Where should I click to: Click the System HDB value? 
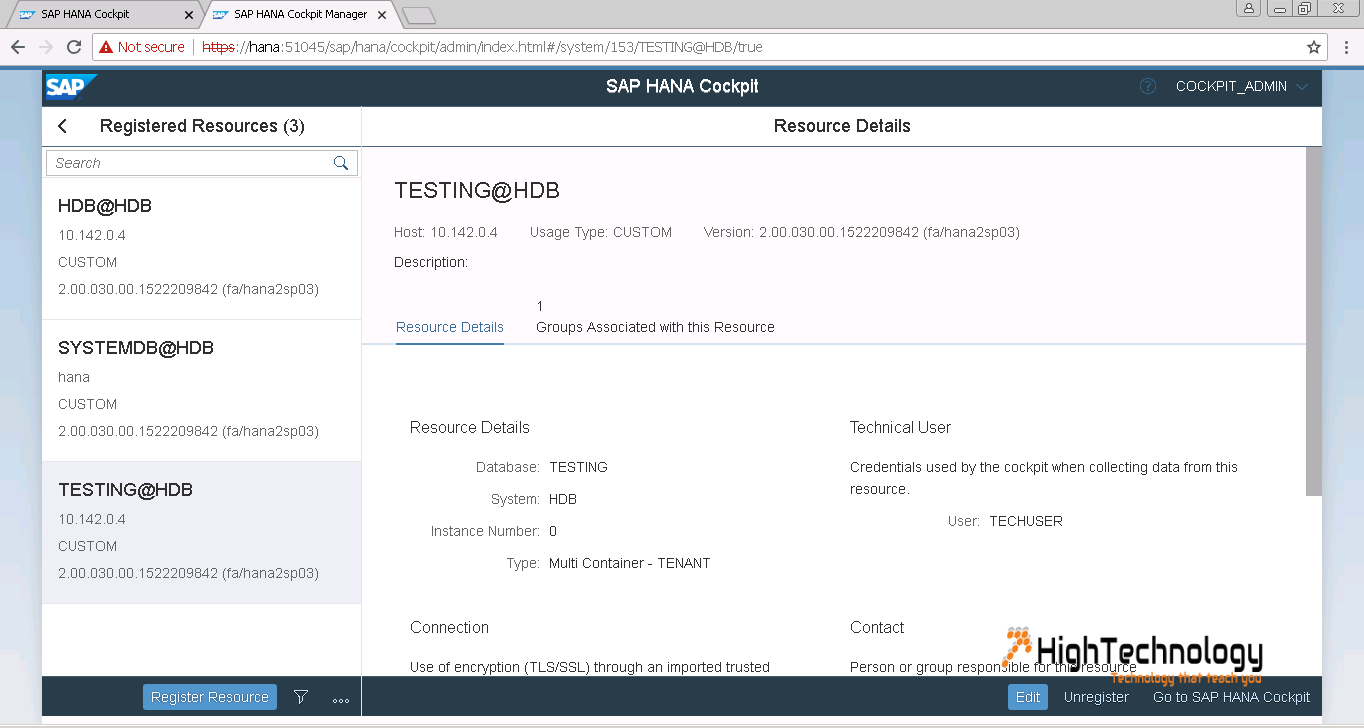[x=563, y=499]
